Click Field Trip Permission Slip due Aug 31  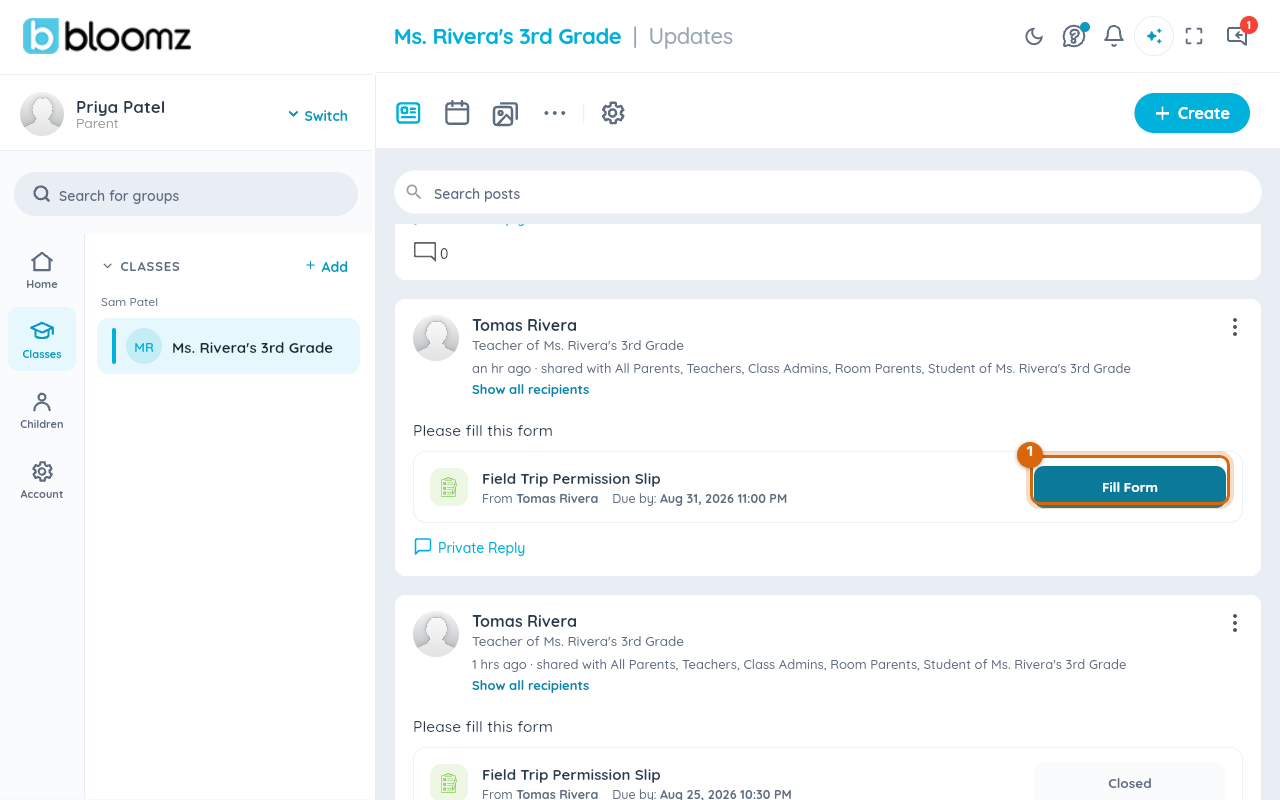(571, 478)
